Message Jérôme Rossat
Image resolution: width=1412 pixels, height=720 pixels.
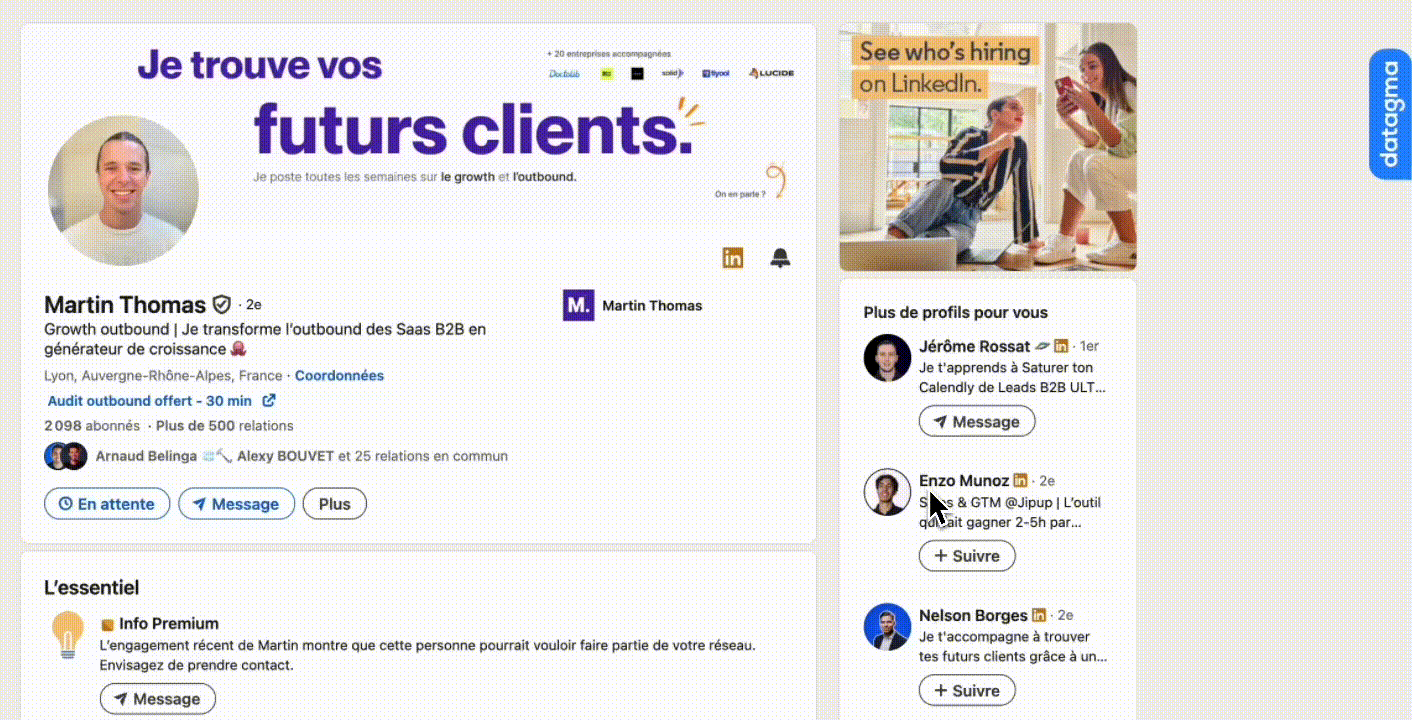click(x=977, y=422)
